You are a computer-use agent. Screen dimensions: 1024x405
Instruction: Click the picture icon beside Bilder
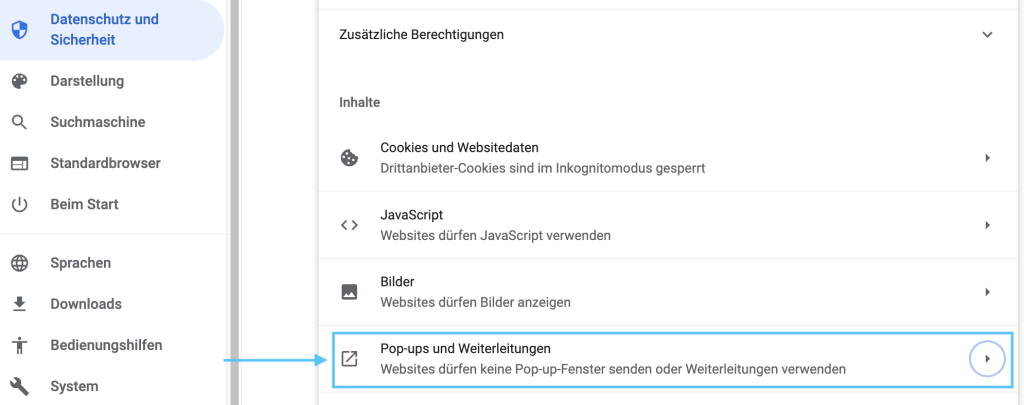point(349,292)
